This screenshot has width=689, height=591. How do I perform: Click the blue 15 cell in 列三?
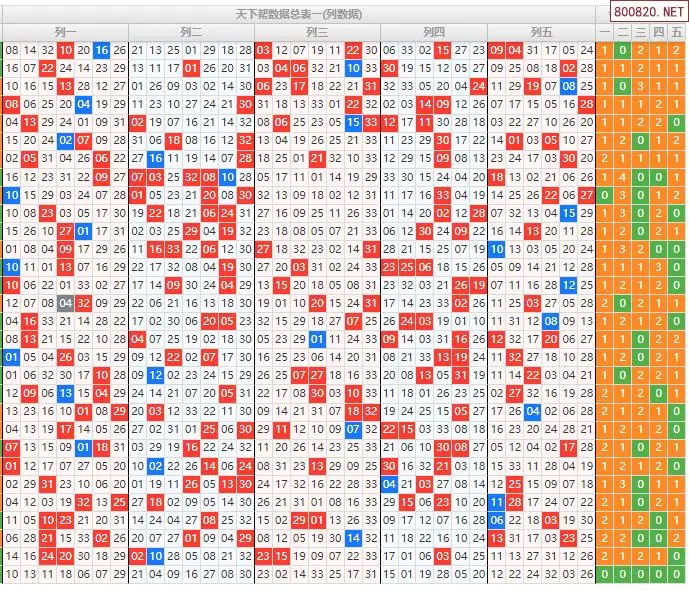coord(353,122)
